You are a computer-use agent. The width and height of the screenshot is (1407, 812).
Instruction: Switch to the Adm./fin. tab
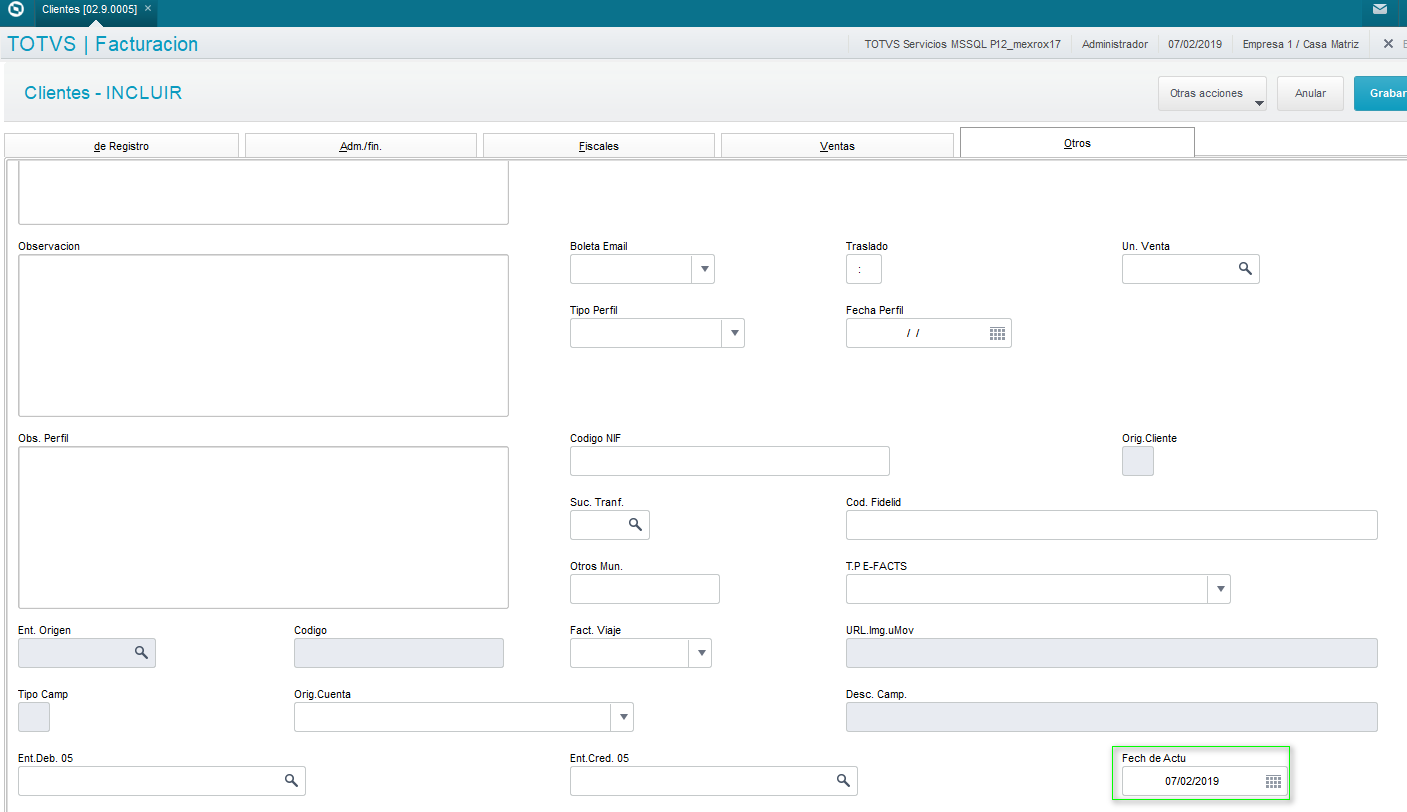coord(361,146)
